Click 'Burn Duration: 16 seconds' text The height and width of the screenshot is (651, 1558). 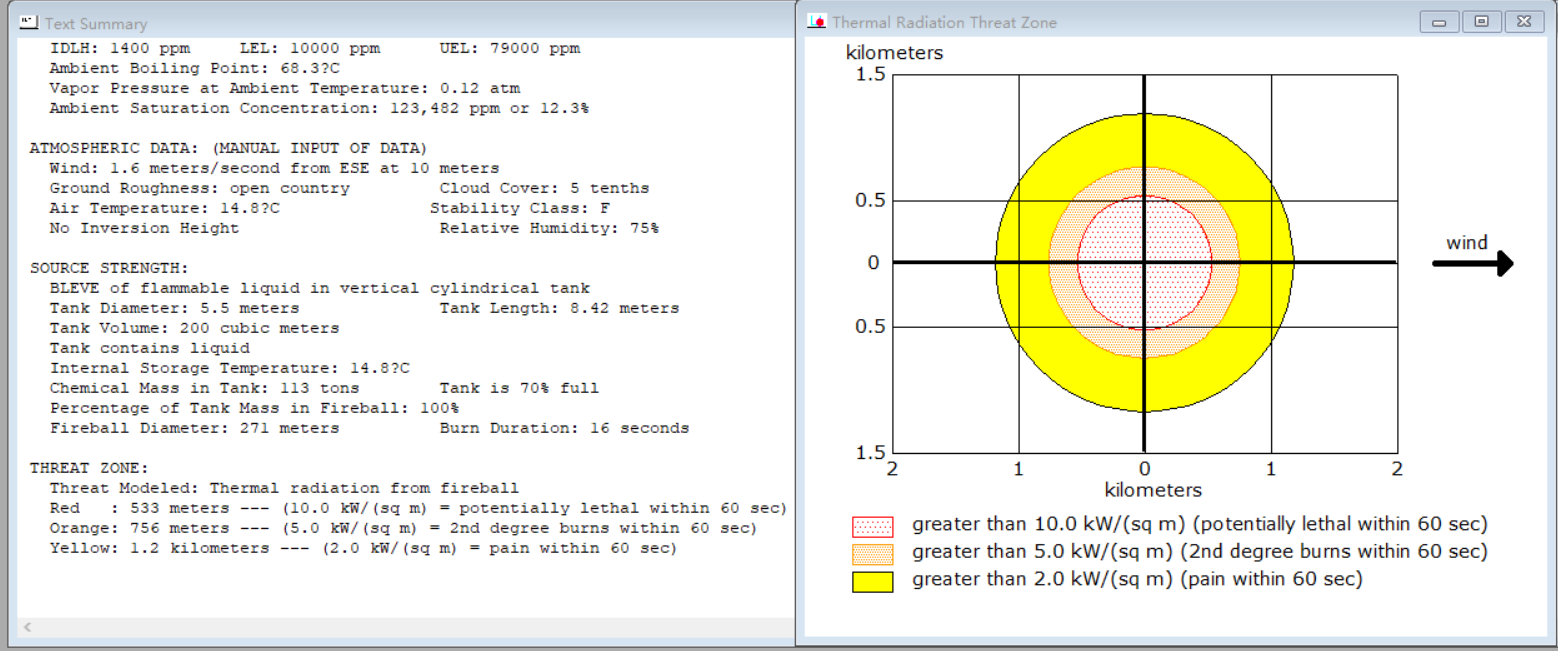pos(565,428)
